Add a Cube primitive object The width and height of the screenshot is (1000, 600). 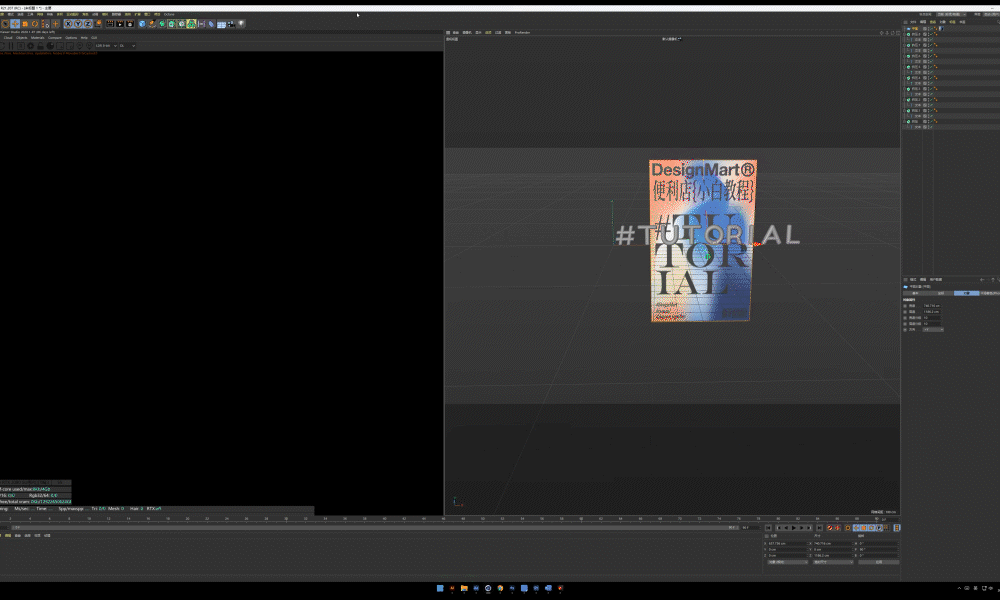click(x=142, y=24)
